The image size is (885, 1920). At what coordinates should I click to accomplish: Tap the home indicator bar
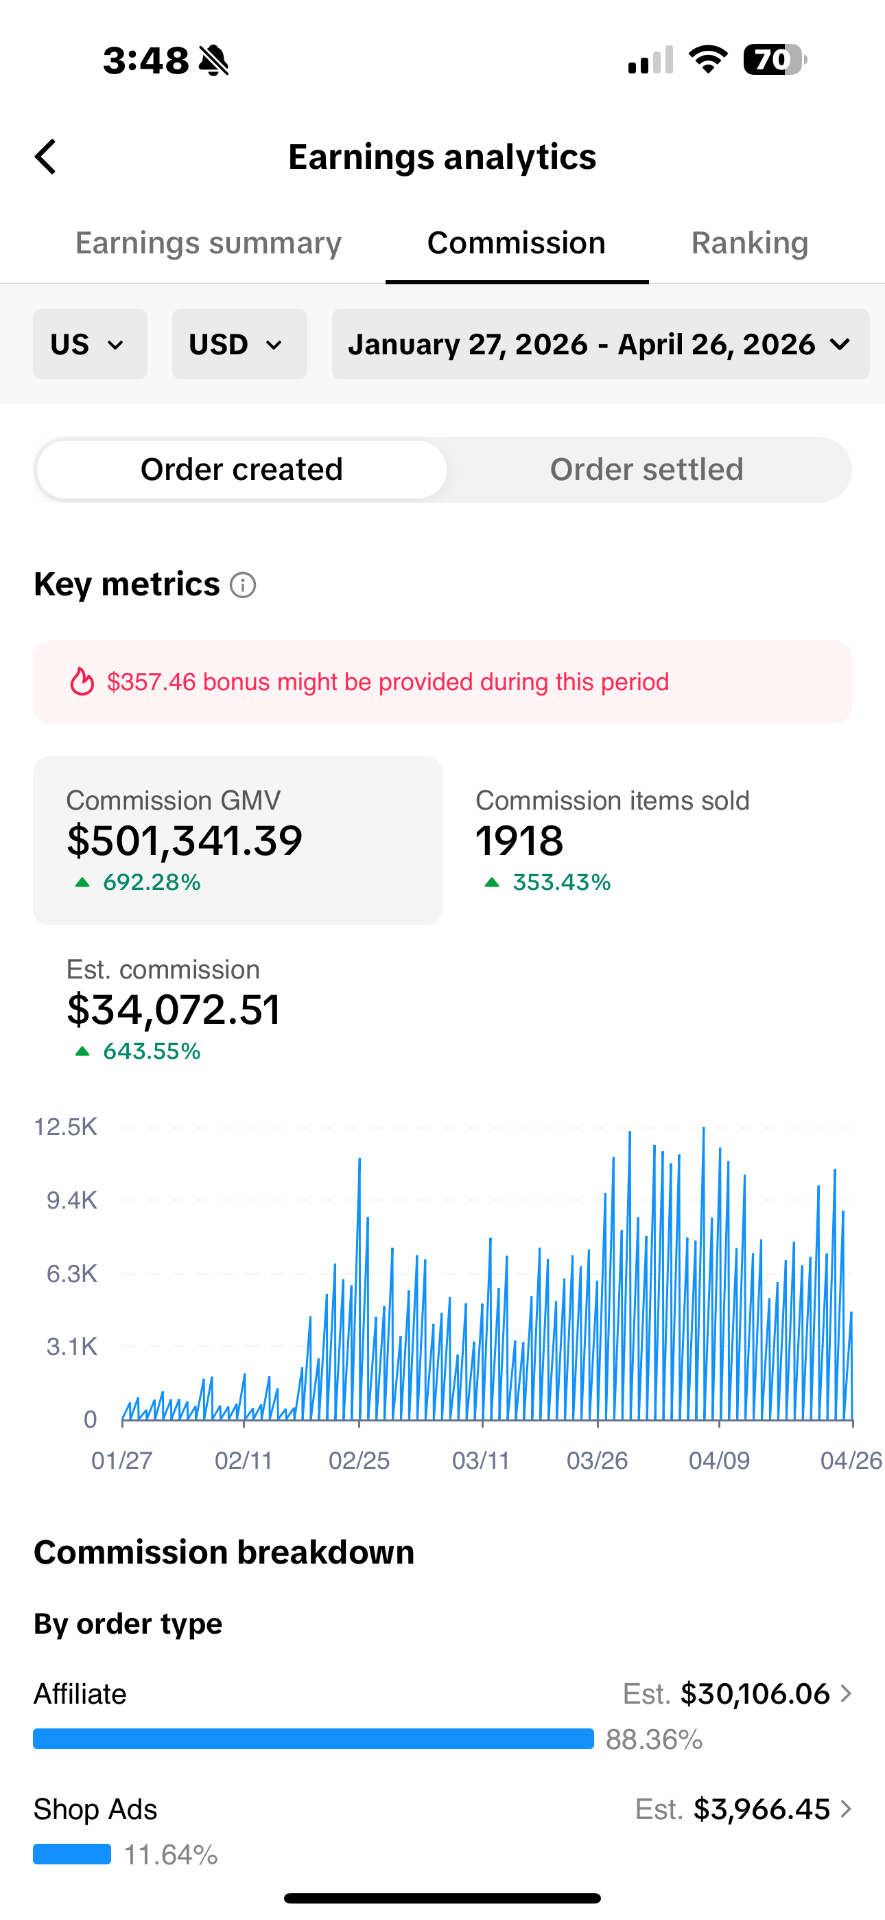[x=442, y=1898]
